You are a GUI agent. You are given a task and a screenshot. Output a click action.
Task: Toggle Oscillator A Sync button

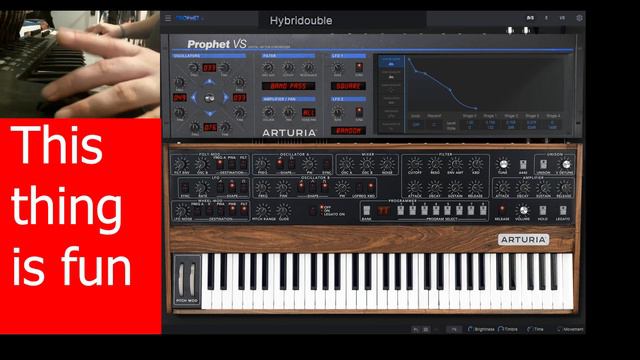(327, 164)
